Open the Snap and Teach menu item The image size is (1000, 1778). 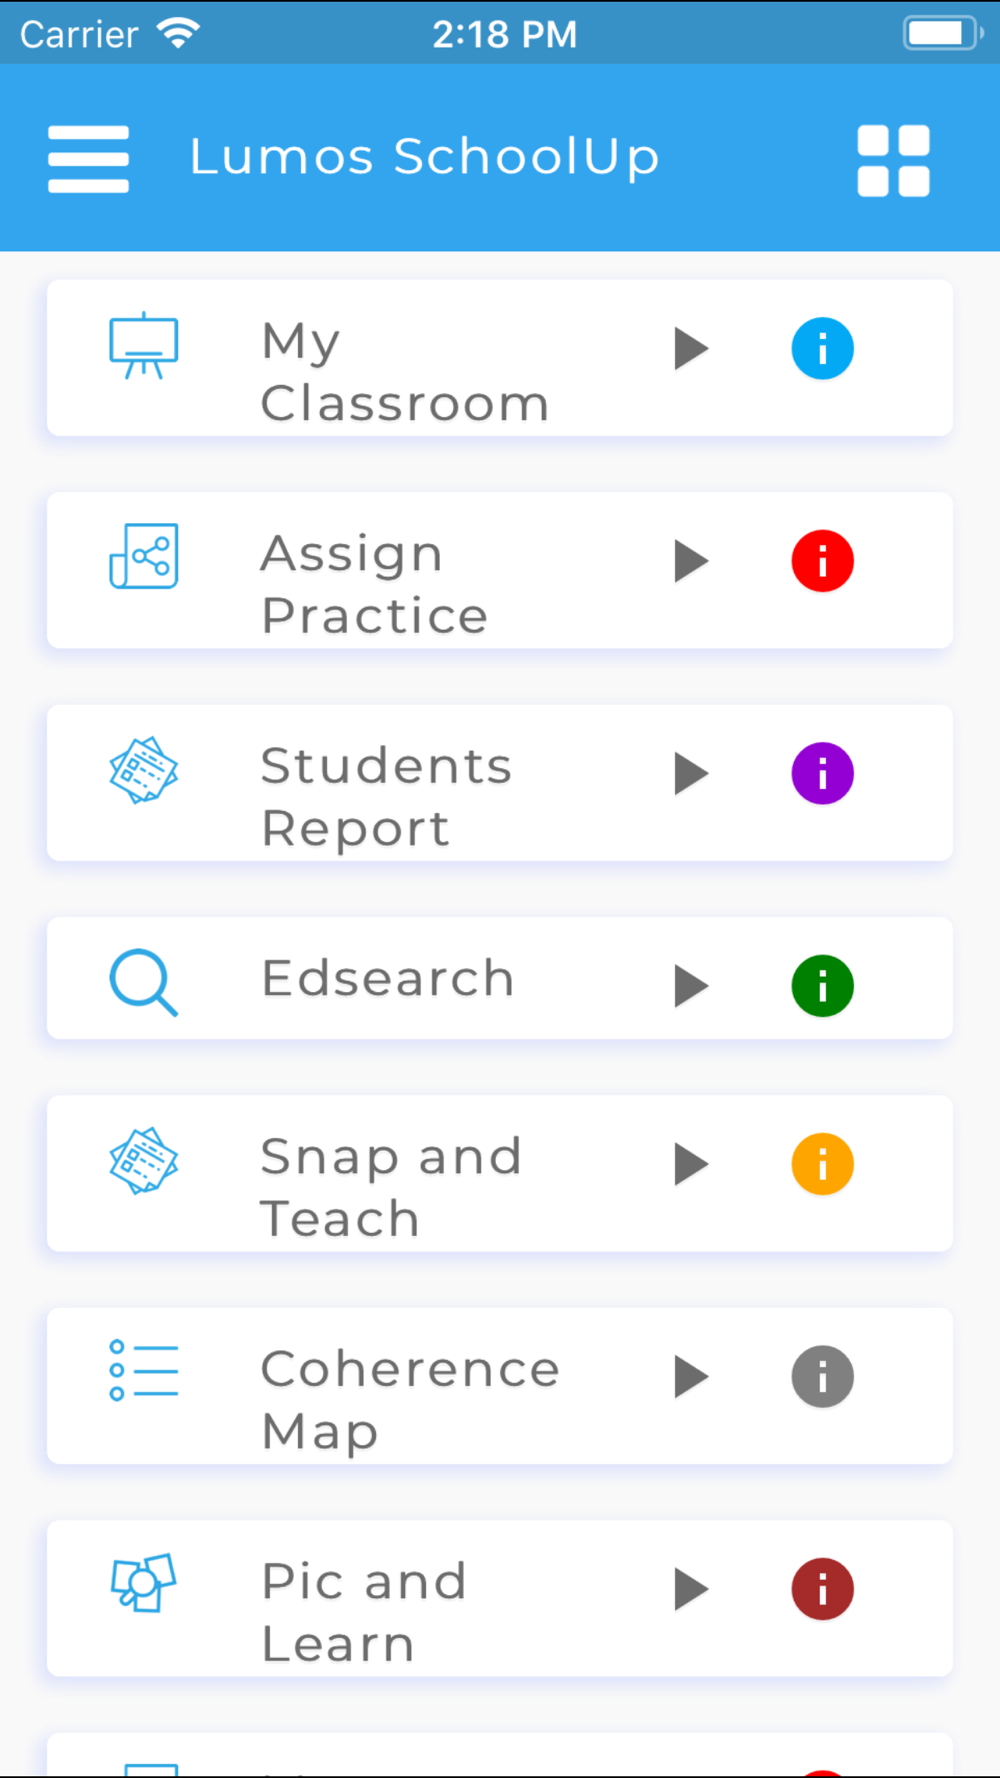500,1173
